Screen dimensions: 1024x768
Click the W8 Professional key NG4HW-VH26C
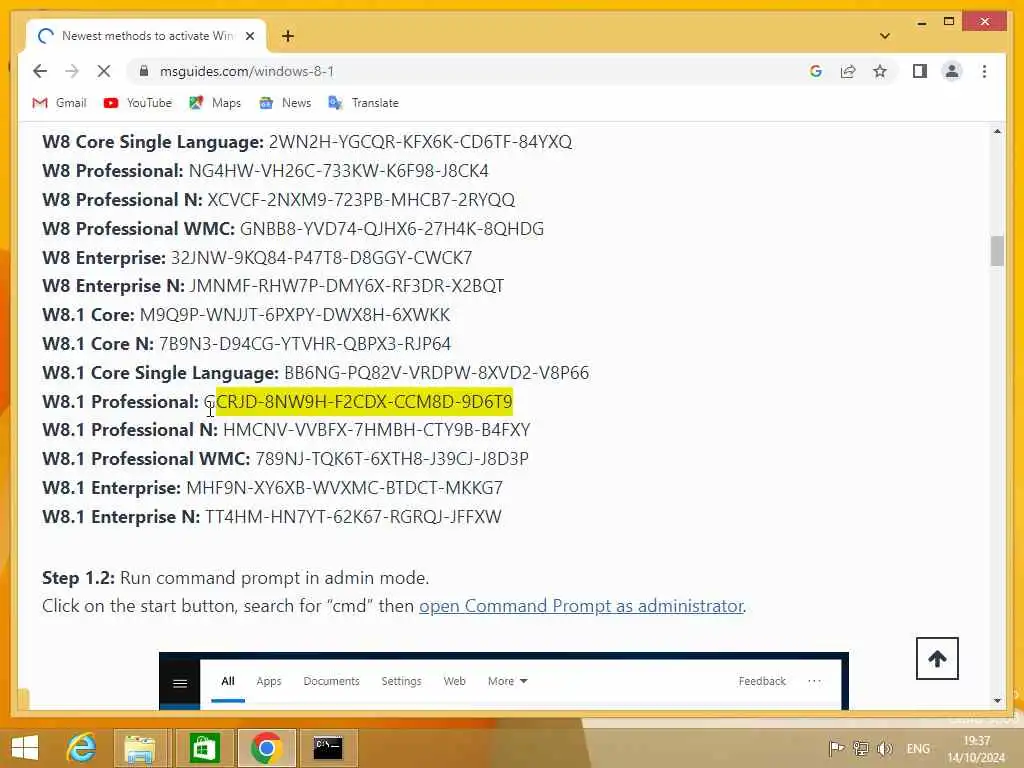pos(338,170)
